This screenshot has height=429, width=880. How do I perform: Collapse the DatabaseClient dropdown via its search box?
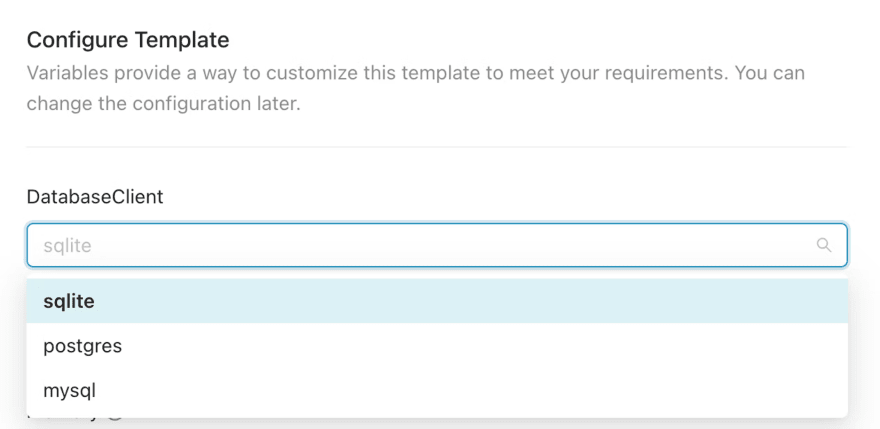[x=437, y=245]
